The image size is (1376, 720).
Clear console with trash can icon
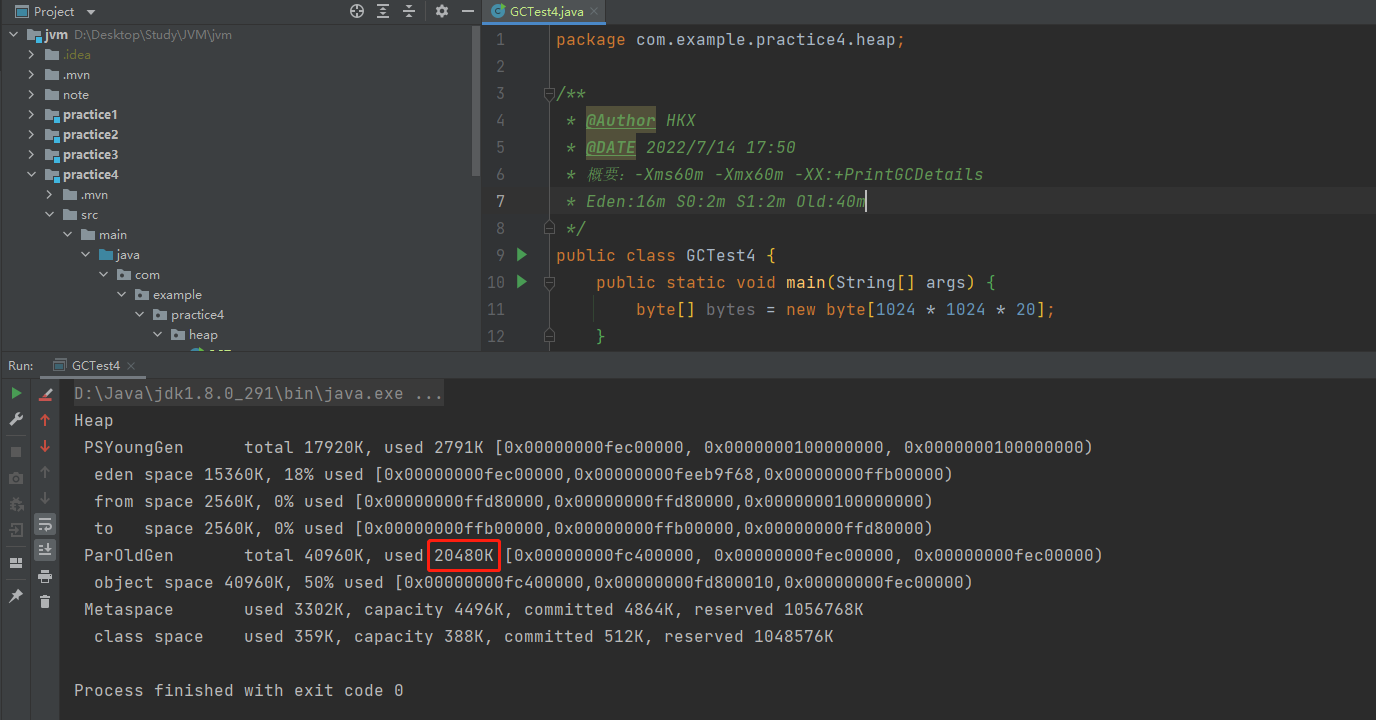click(45, 601)
